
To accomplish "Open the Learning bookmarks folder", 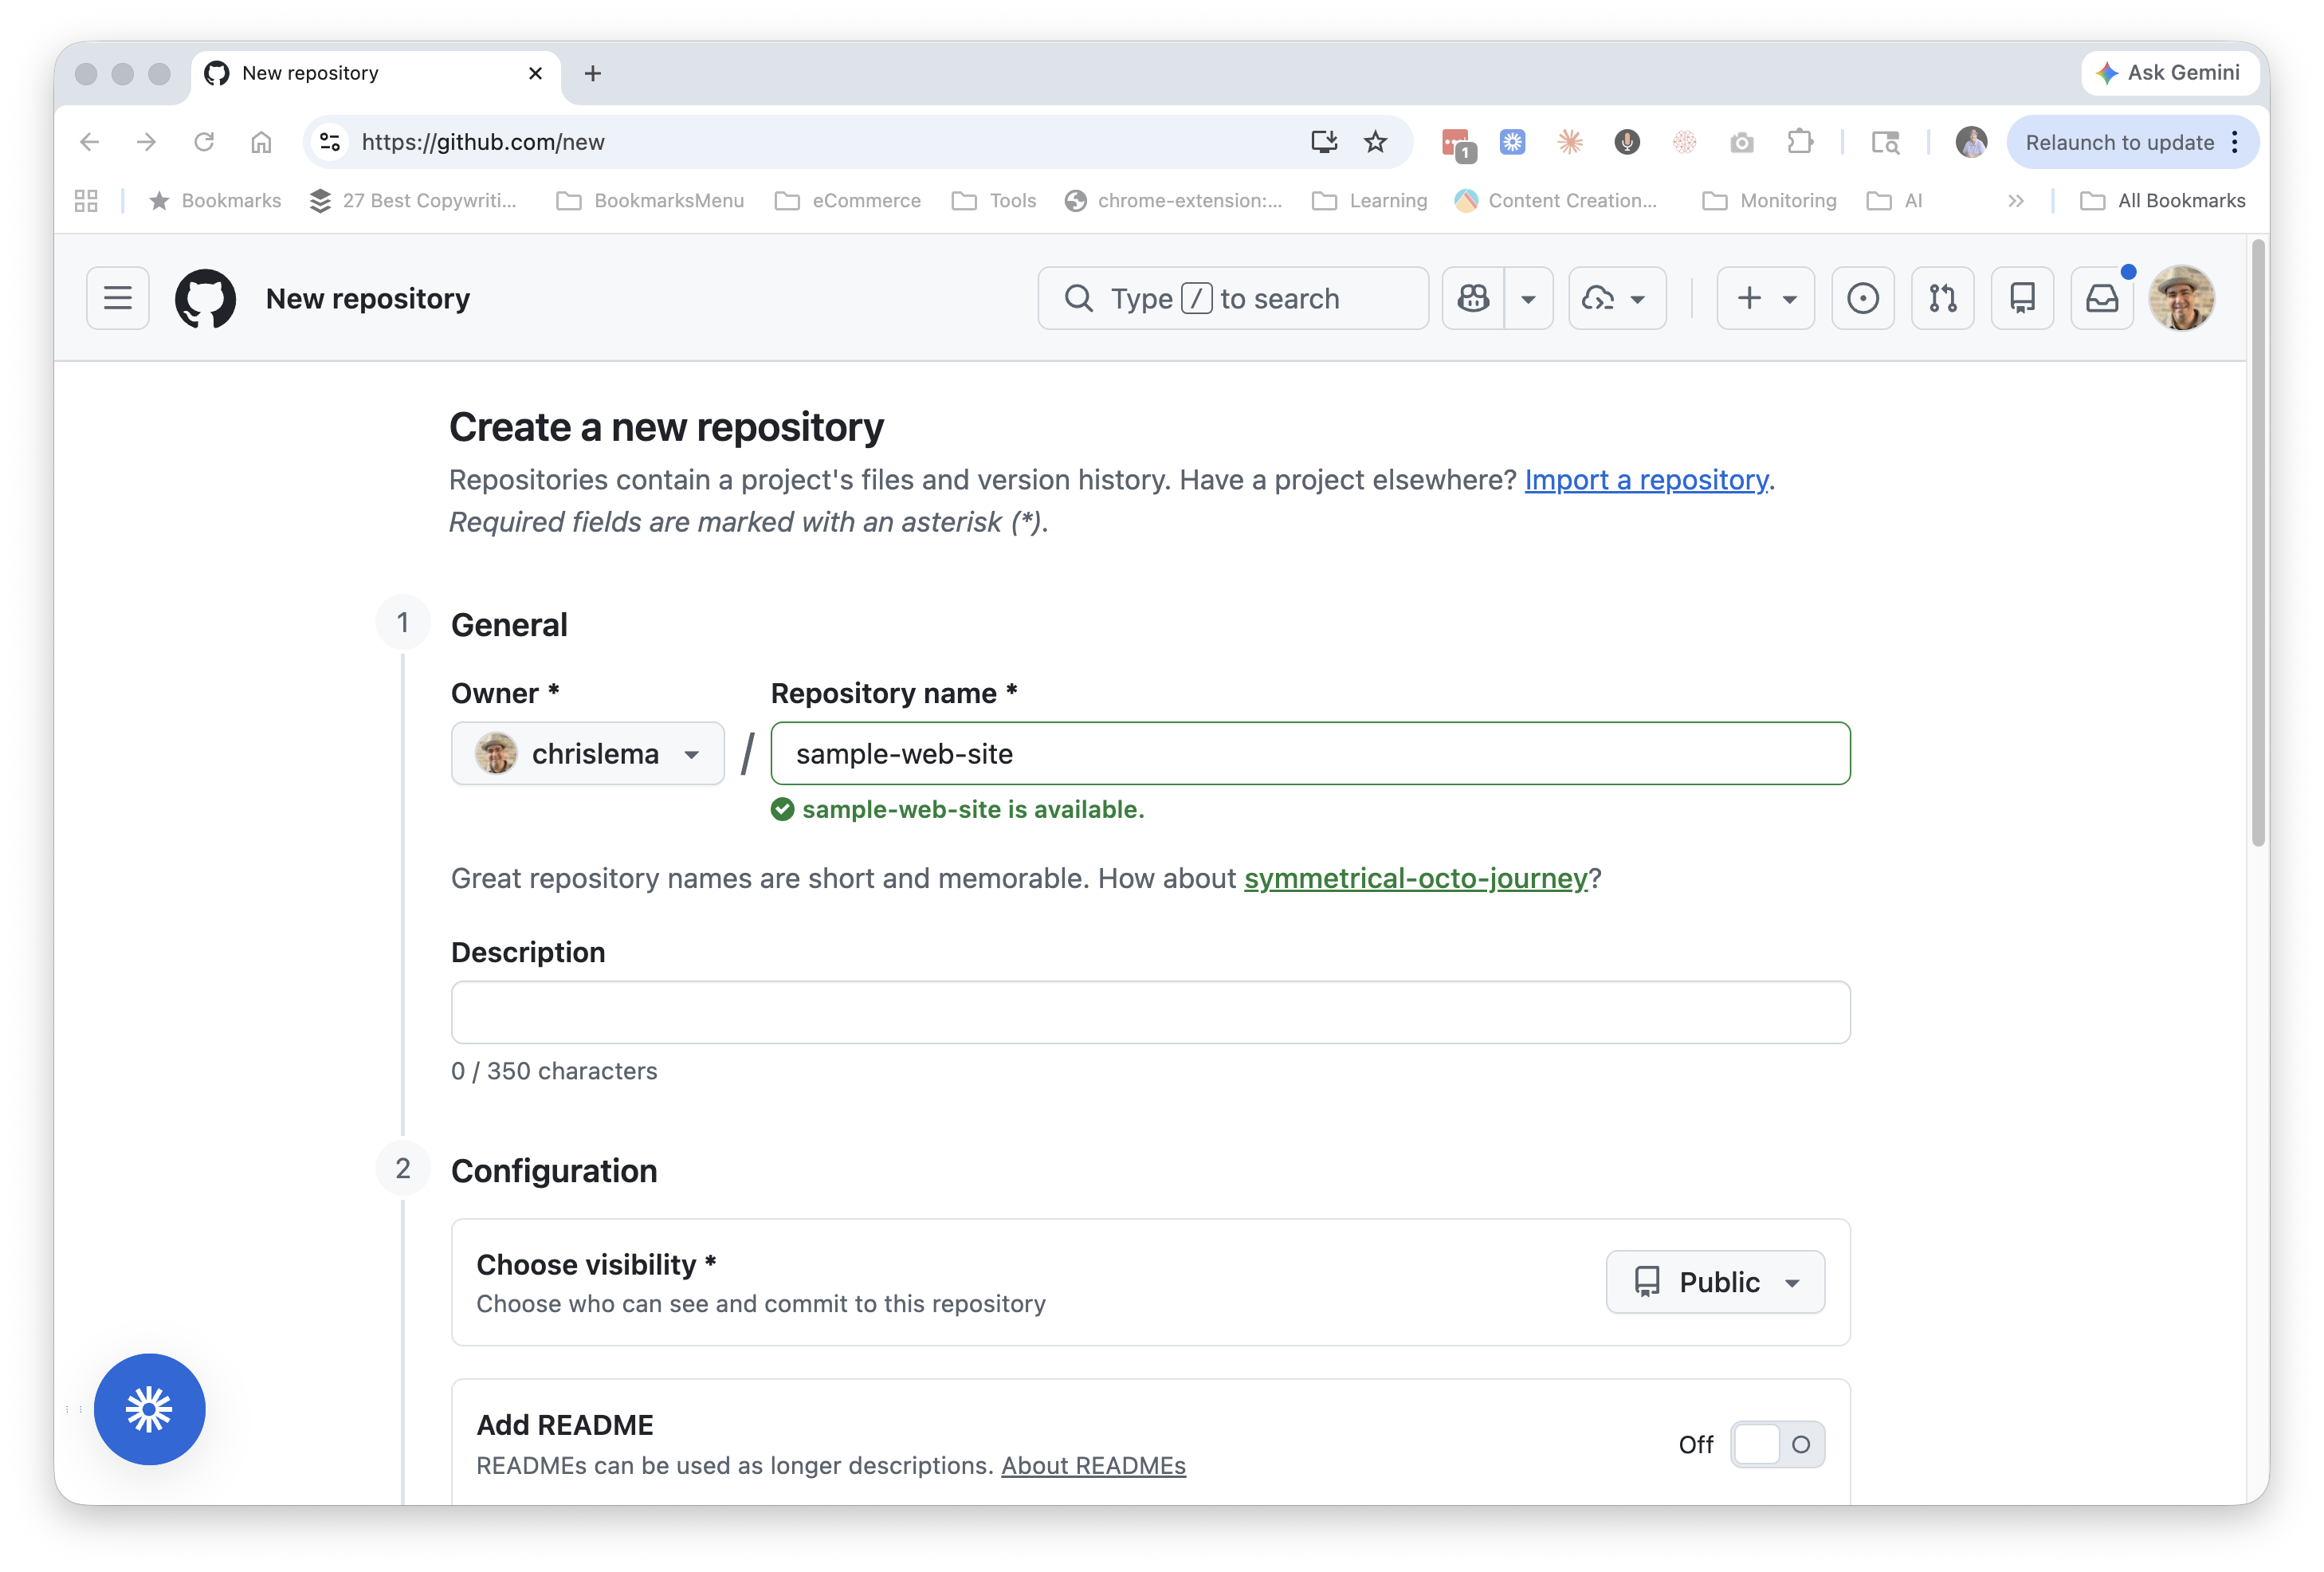I will tap(1370, 201).
